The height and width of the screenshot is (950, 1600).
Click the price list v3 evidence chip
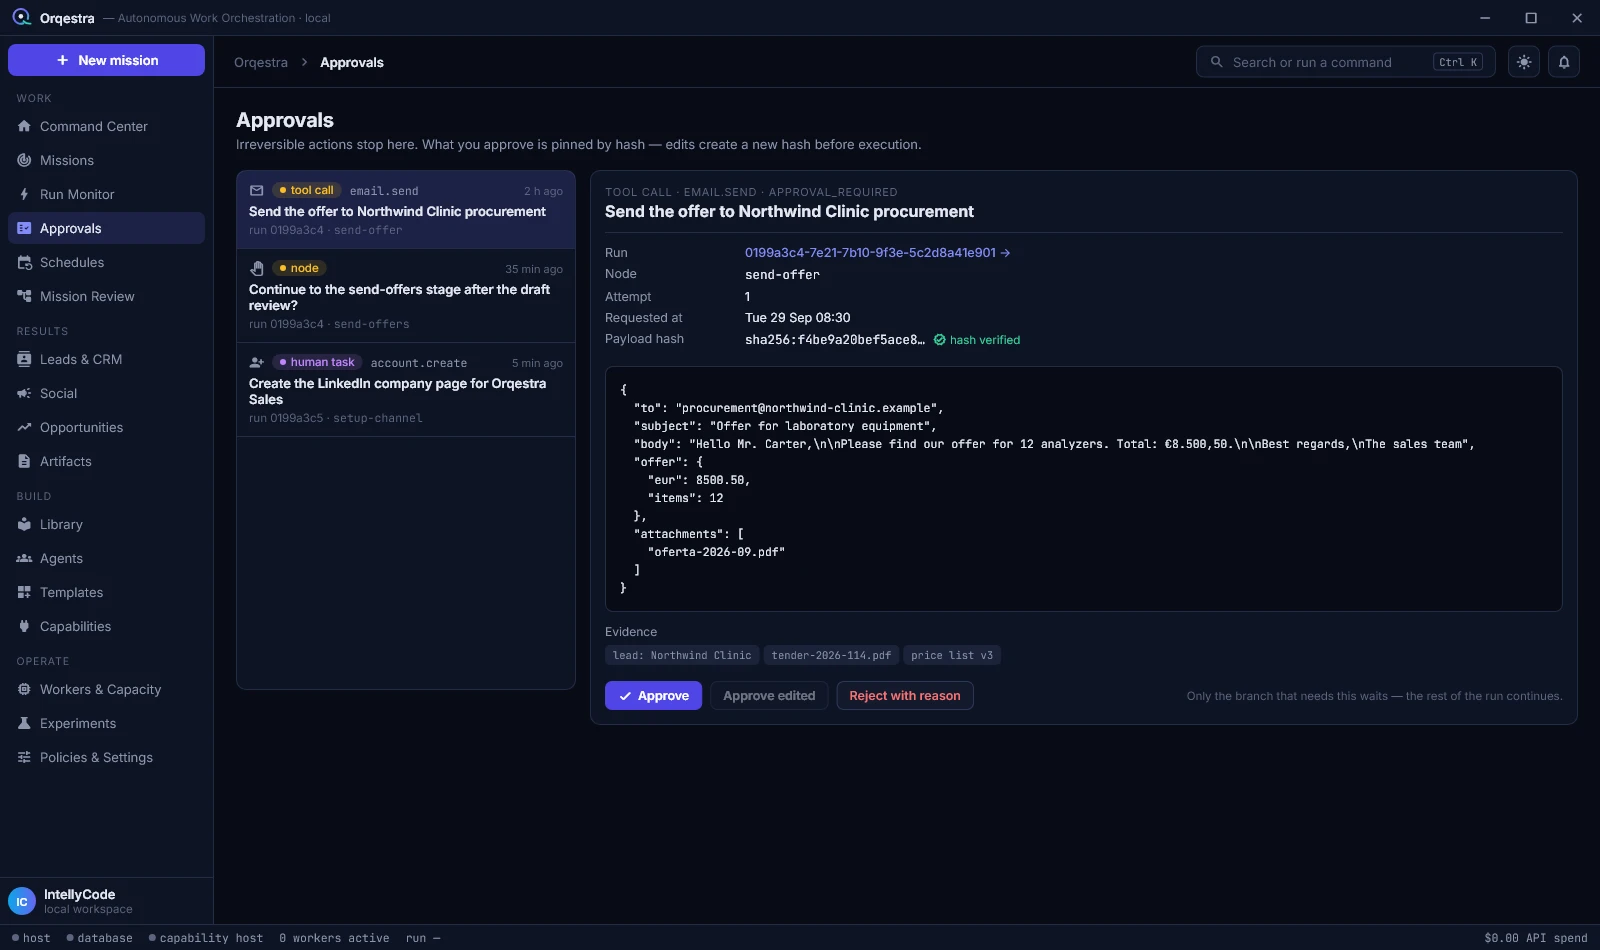coord(952,655)
